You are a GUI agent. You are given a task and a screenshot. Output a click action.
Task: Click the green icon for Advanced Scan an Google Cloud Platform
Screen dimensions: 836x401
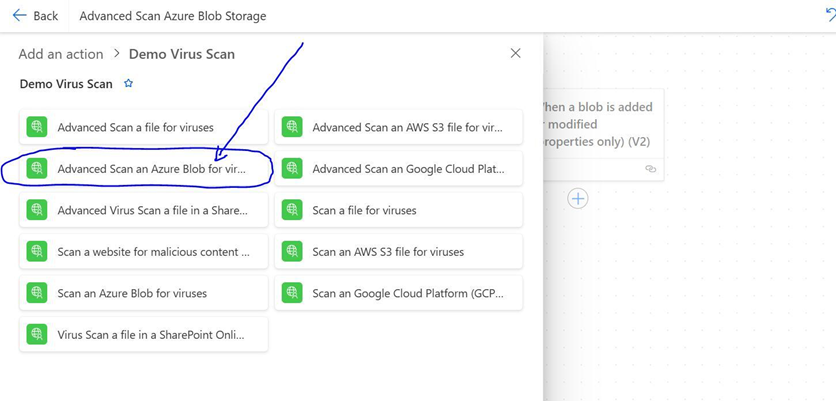292,169
